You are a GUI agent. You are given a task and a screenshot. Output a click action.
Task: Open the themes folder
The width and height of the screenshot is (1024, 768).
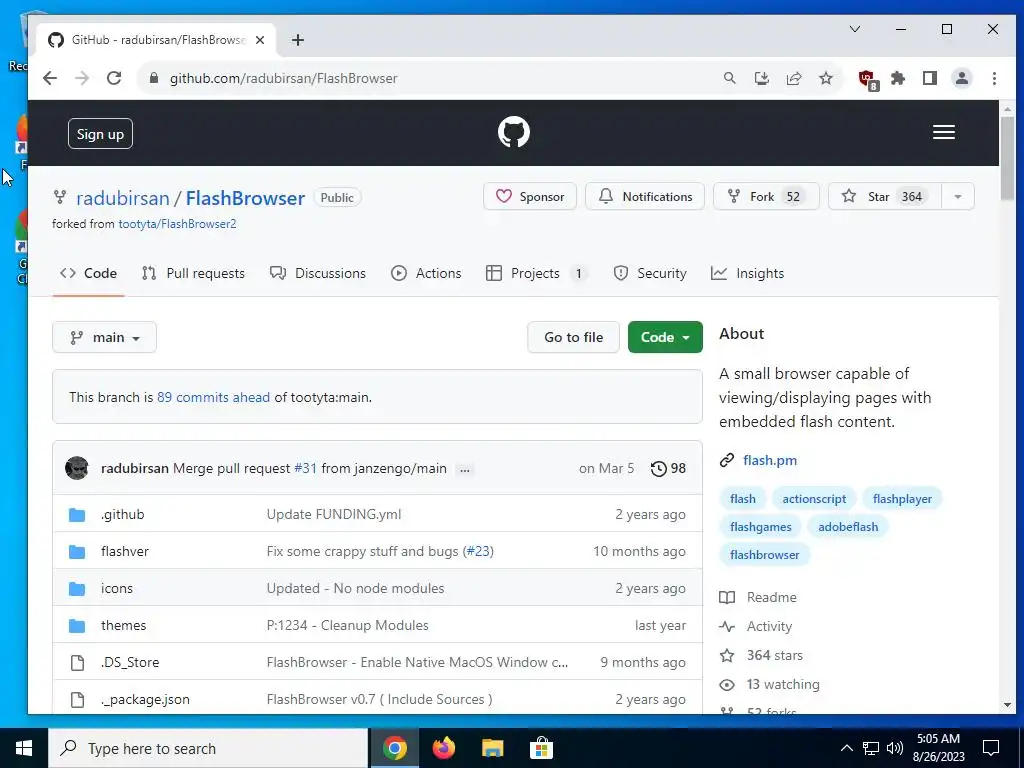tap(123, 626)
